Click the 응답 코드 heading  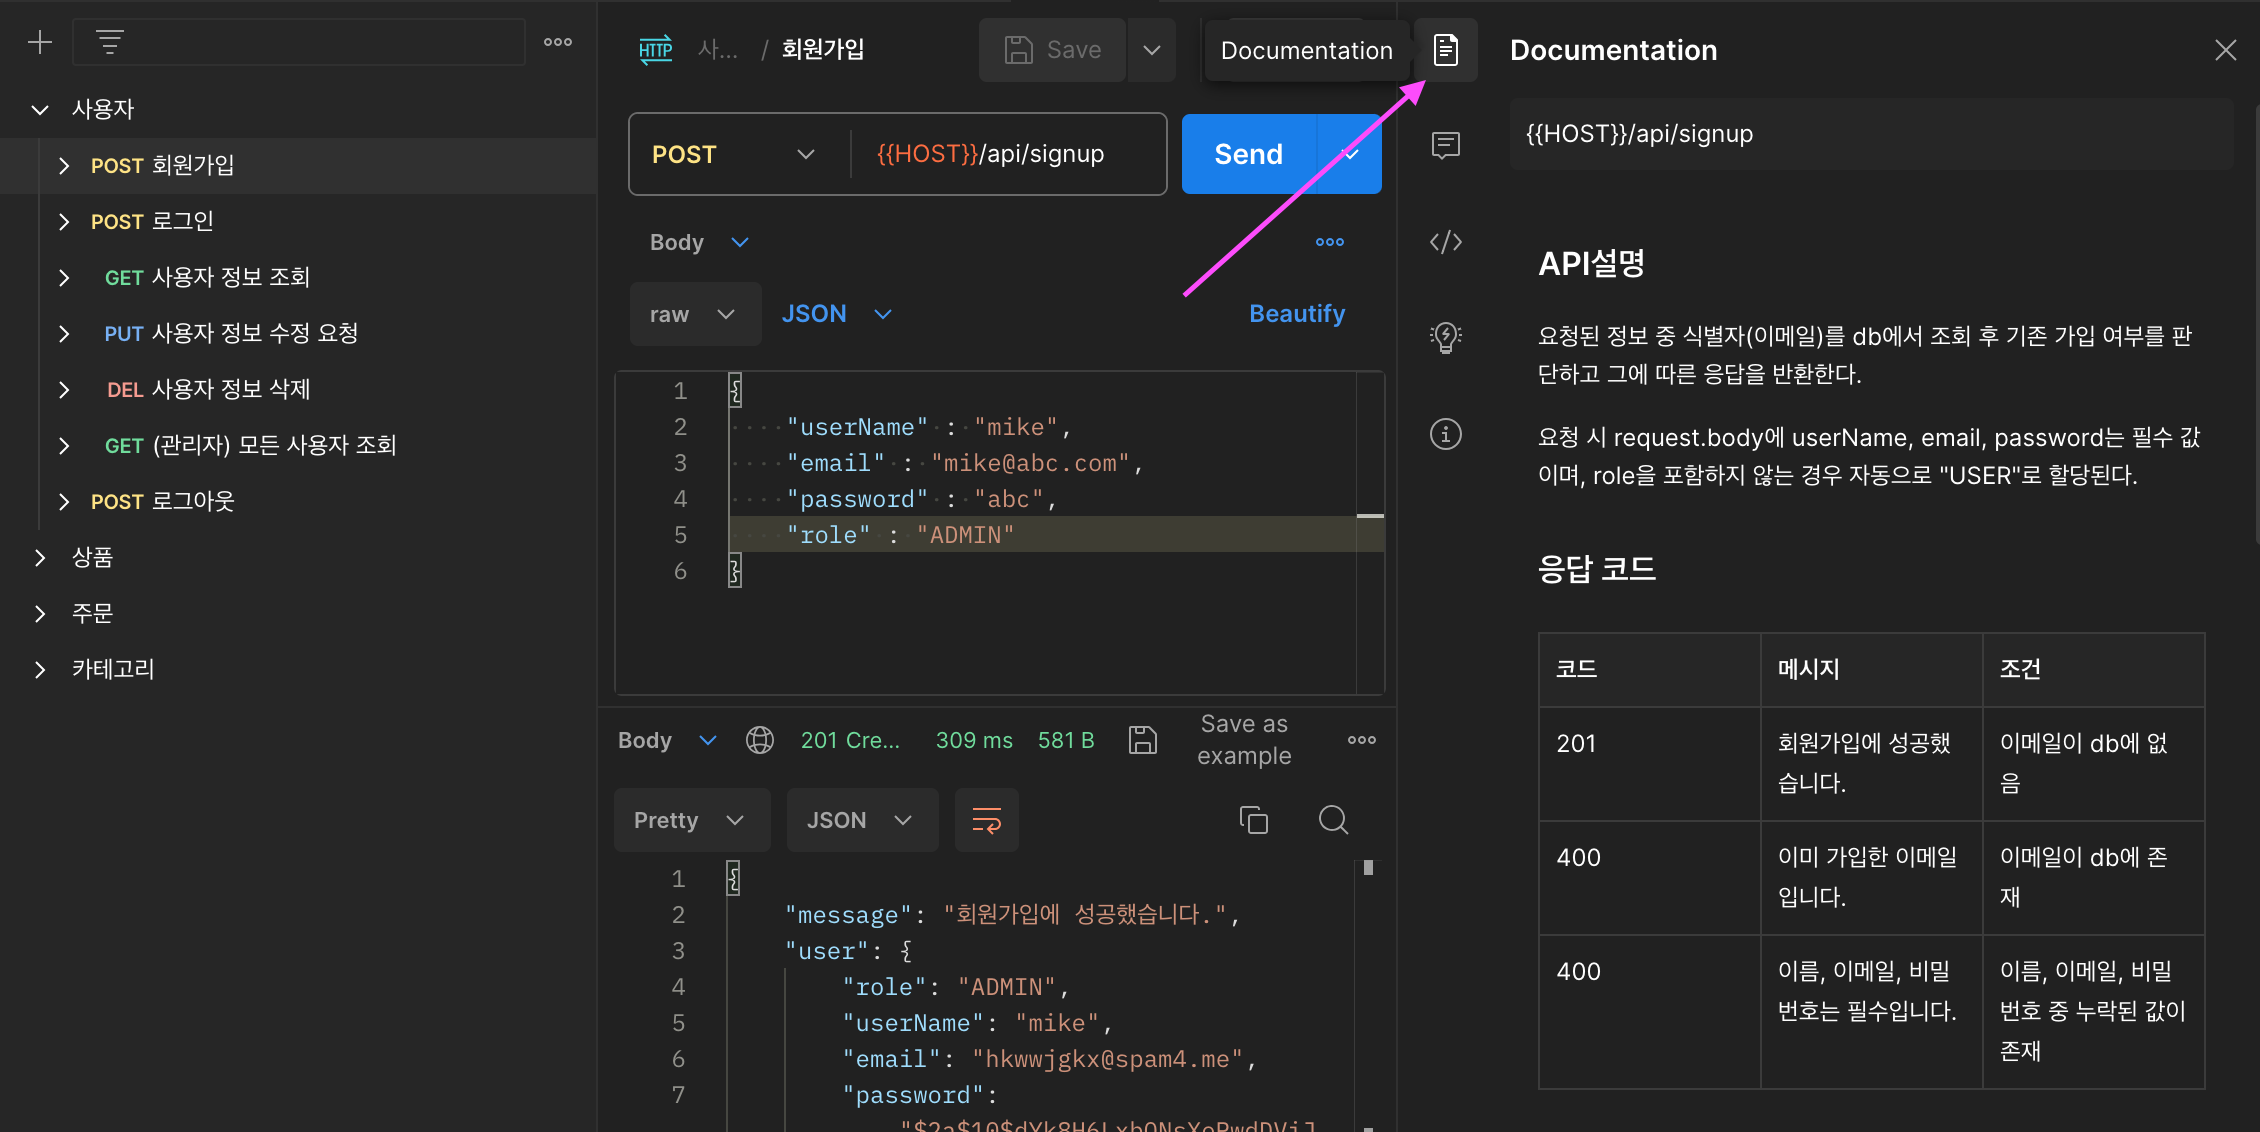pyautogui.click(x=1596, y=569)
